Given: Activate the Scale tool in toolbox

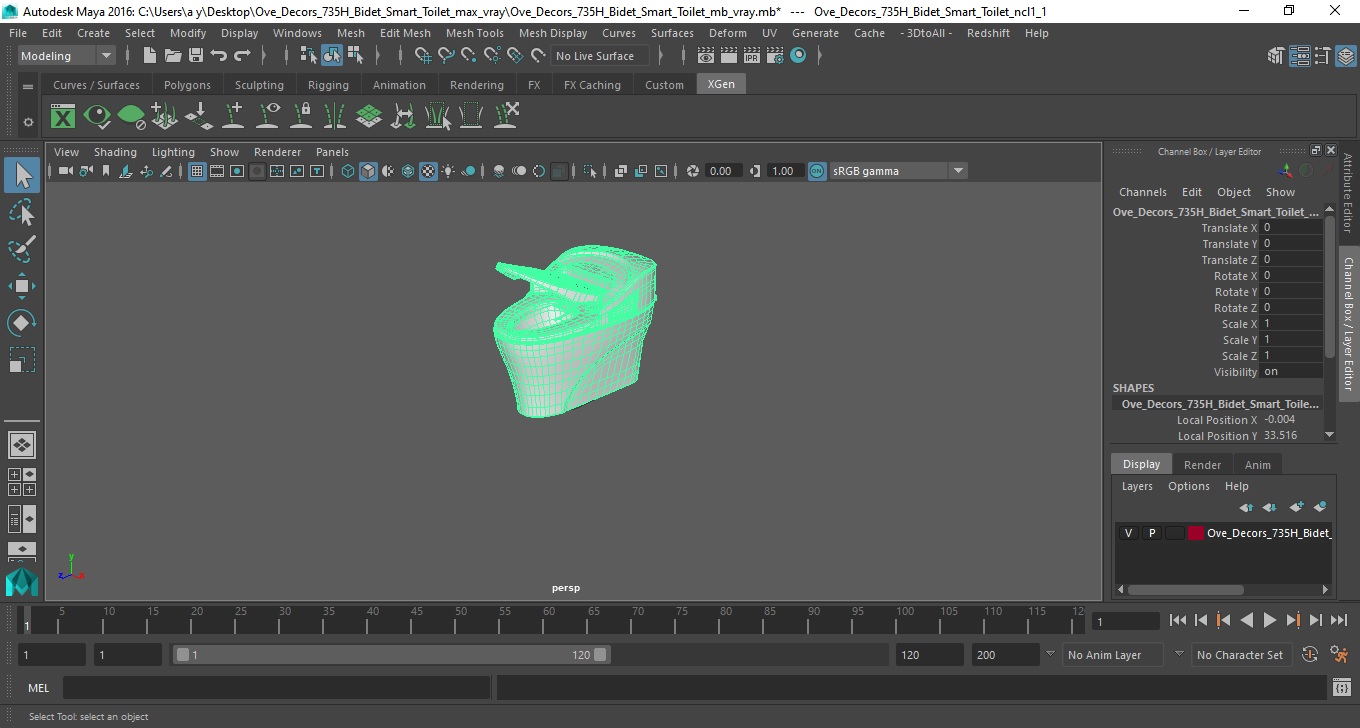Looking at the screenshot, I should click(x=22, y=360).
